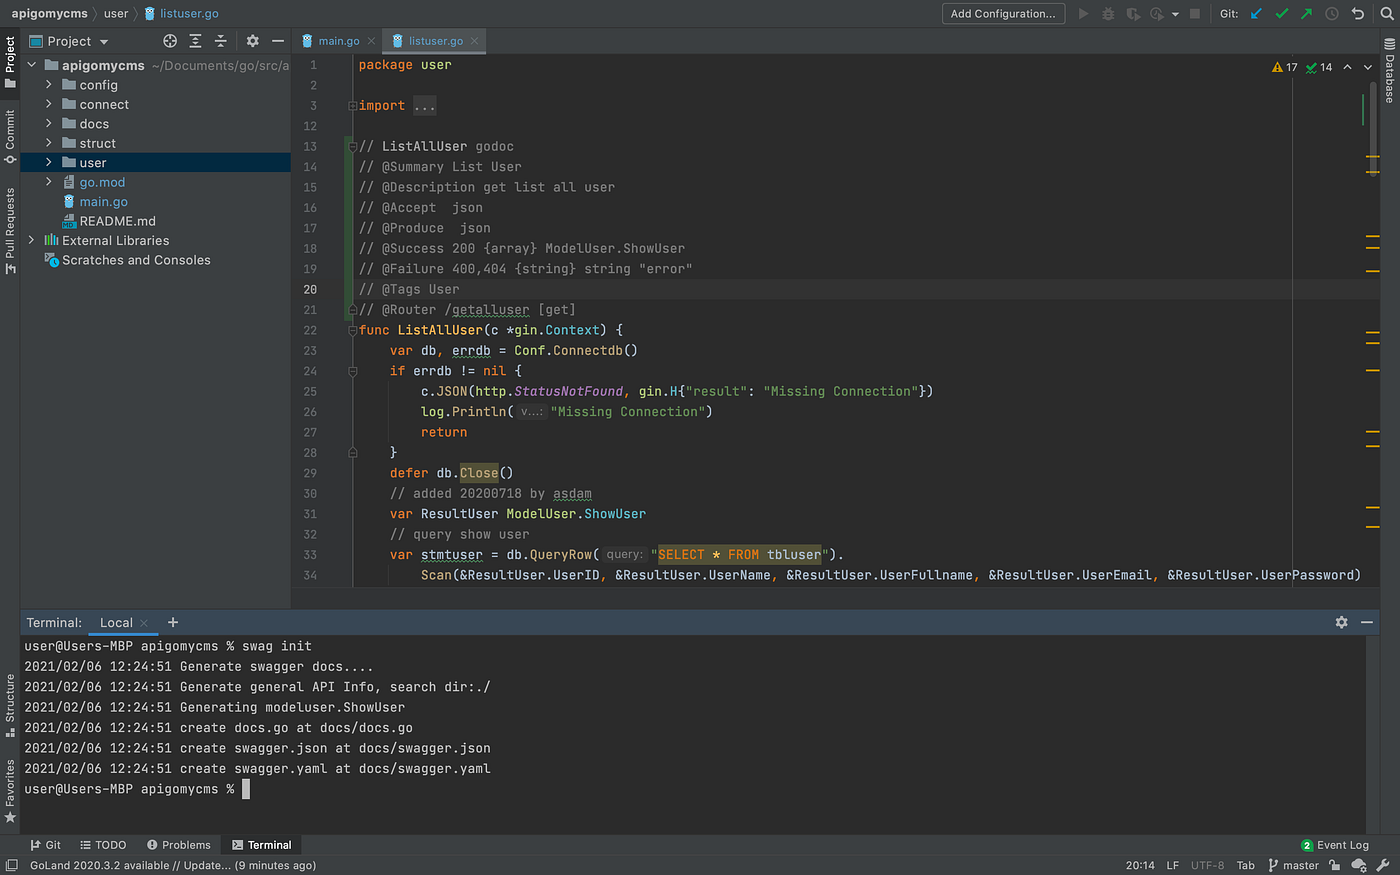Image resolution: width=1400 pixels, height=875 pixels.
Task: Open Search Everywhere magnifier icon
Action: [x=1387, y=14]
